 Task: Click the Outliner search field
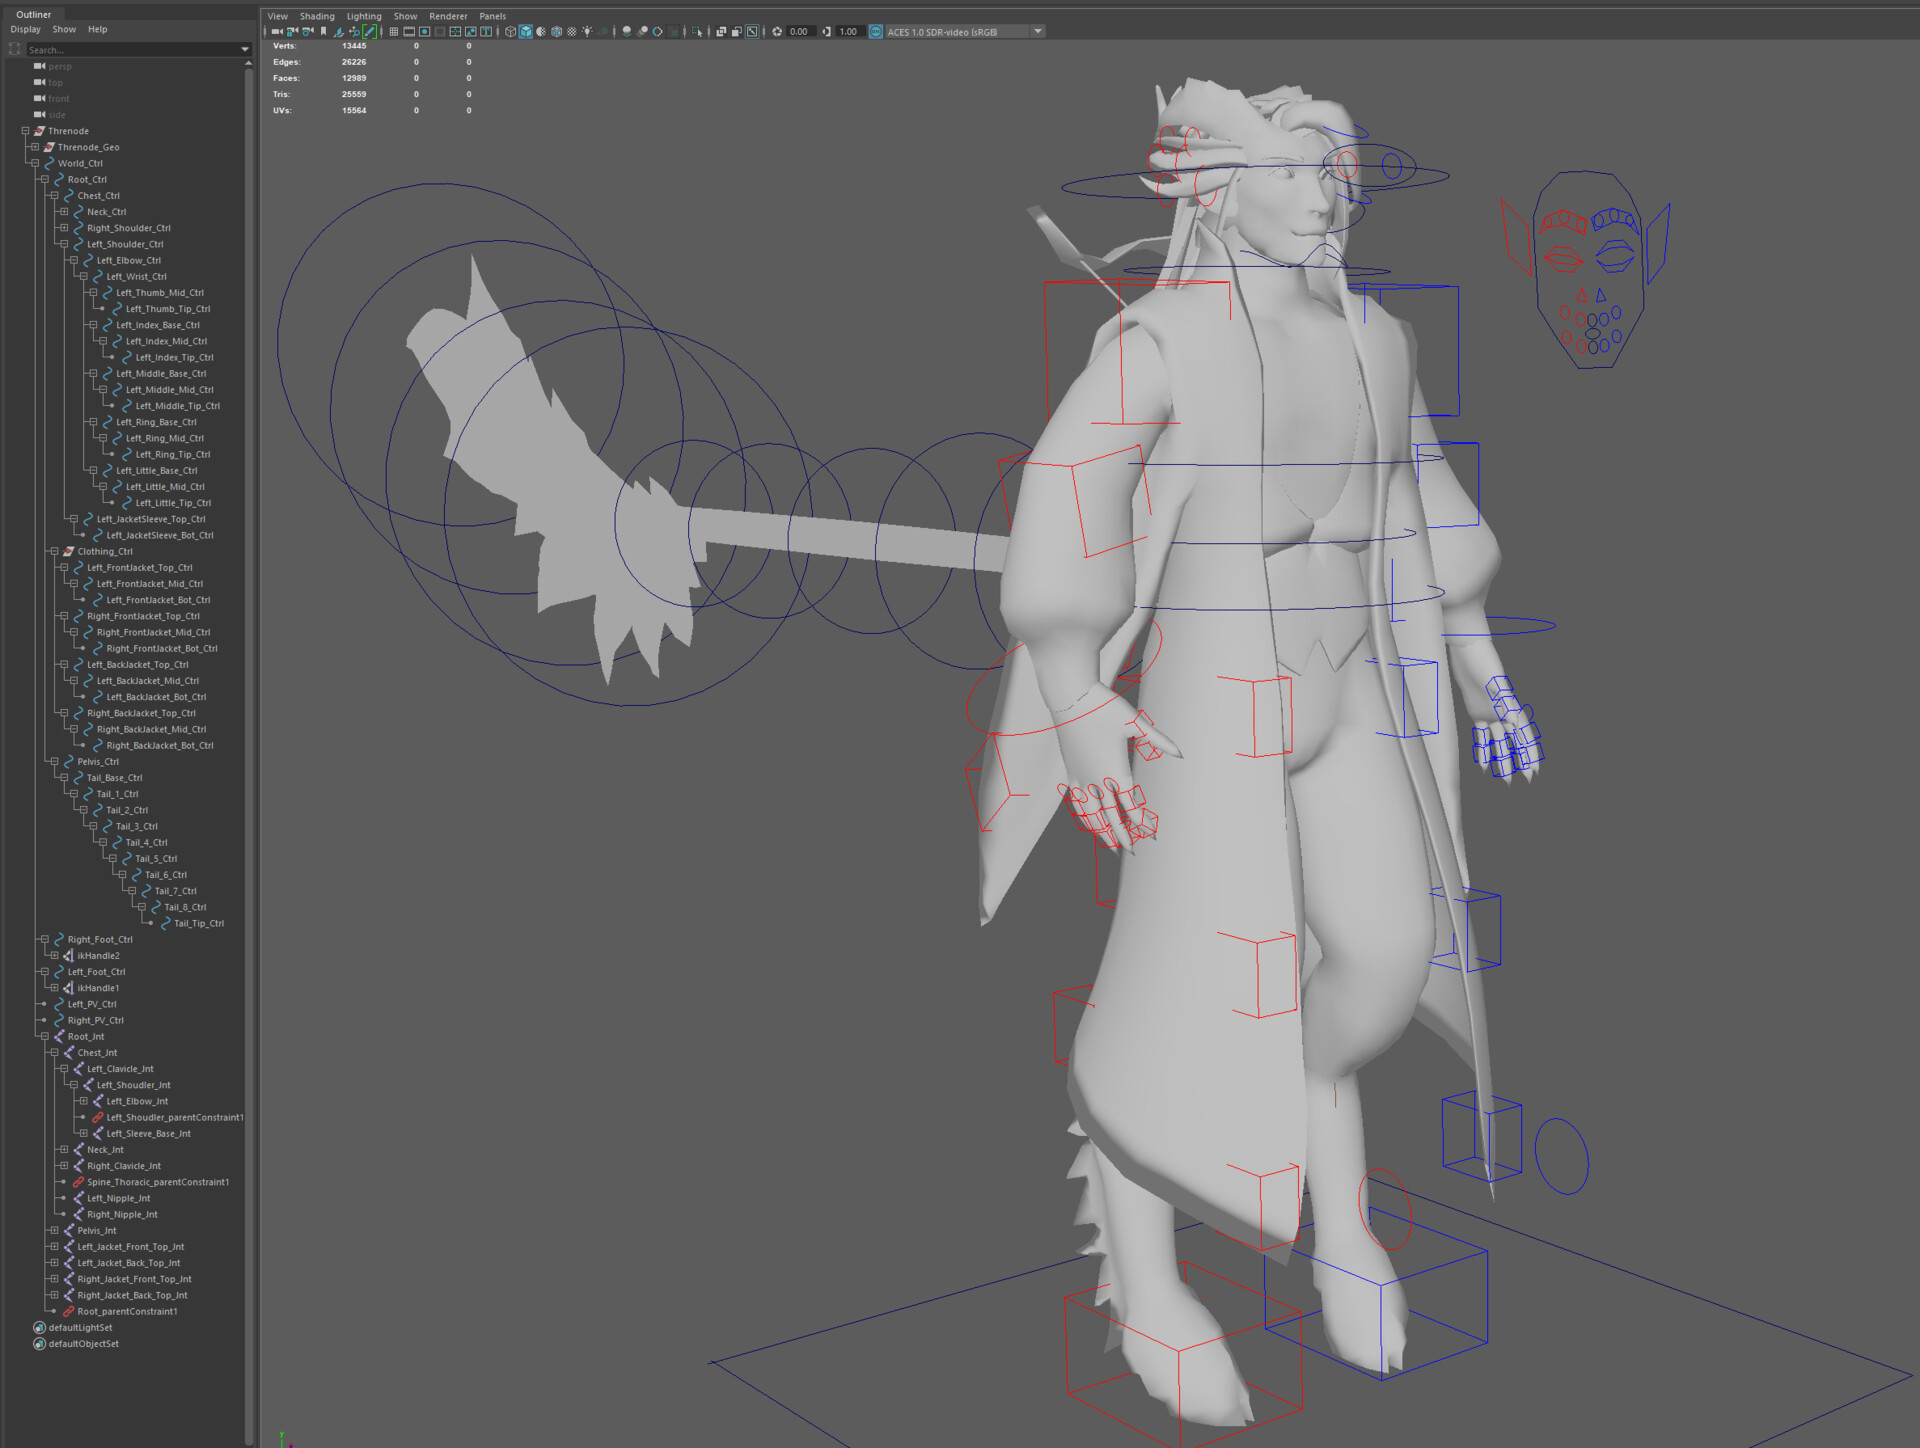[x=140, y=49]
